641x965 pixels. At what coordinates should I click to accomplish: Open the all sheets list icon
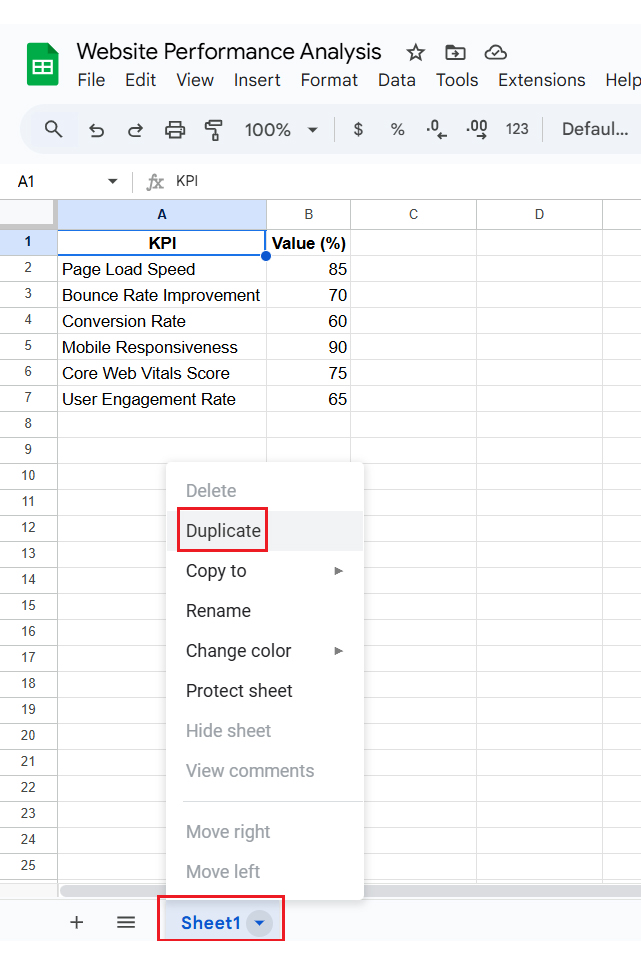126,922
